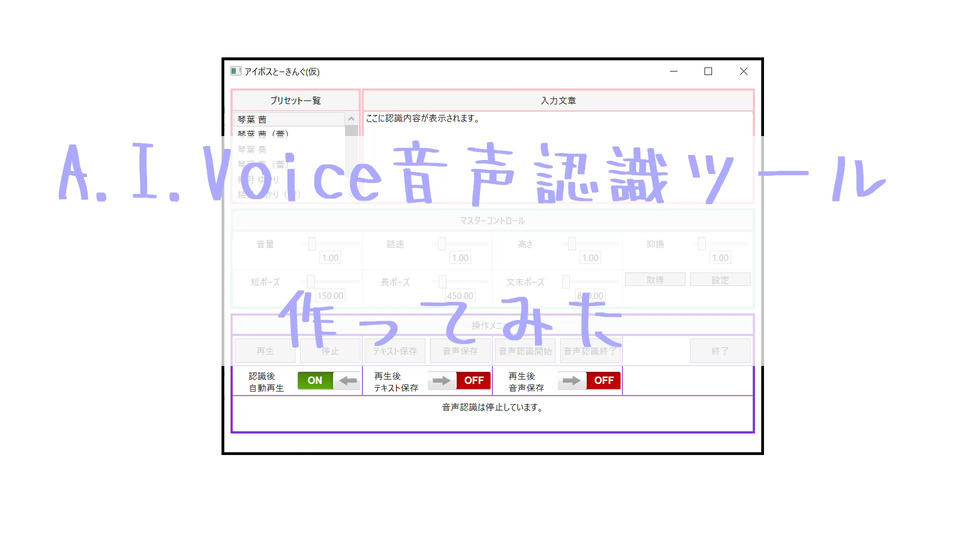Click the 音量 slider handle

coord(312,244)
